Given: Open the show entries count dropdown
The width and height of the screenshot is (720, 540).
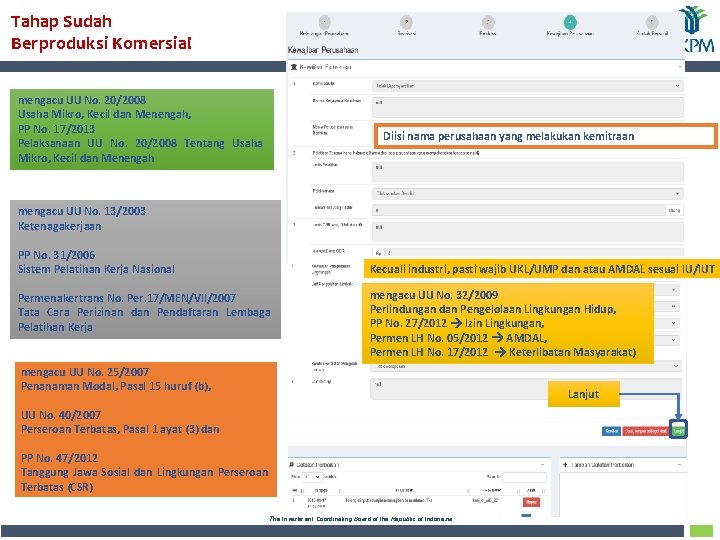Looking at the screenshot, I should (x=312, y=477).
